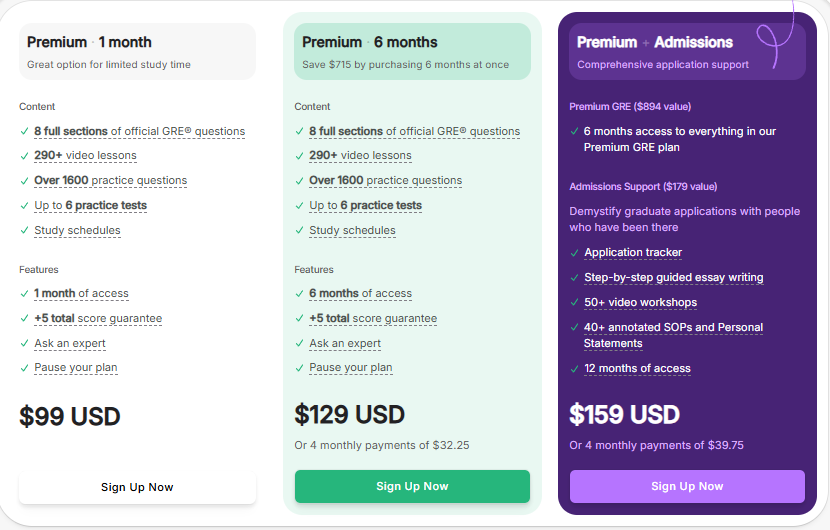Click checkmark beside 12 months of access
Image resolution: width=830 pixels, height=530 pixels.
(x=574, y=368)
